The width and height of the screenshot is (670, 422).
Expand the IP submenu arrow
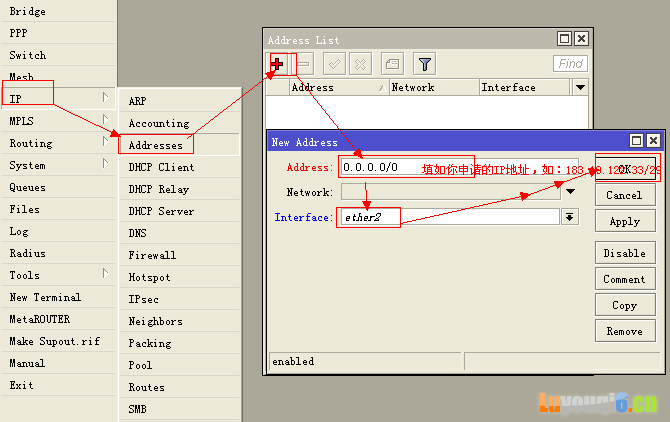click(105, 97)
